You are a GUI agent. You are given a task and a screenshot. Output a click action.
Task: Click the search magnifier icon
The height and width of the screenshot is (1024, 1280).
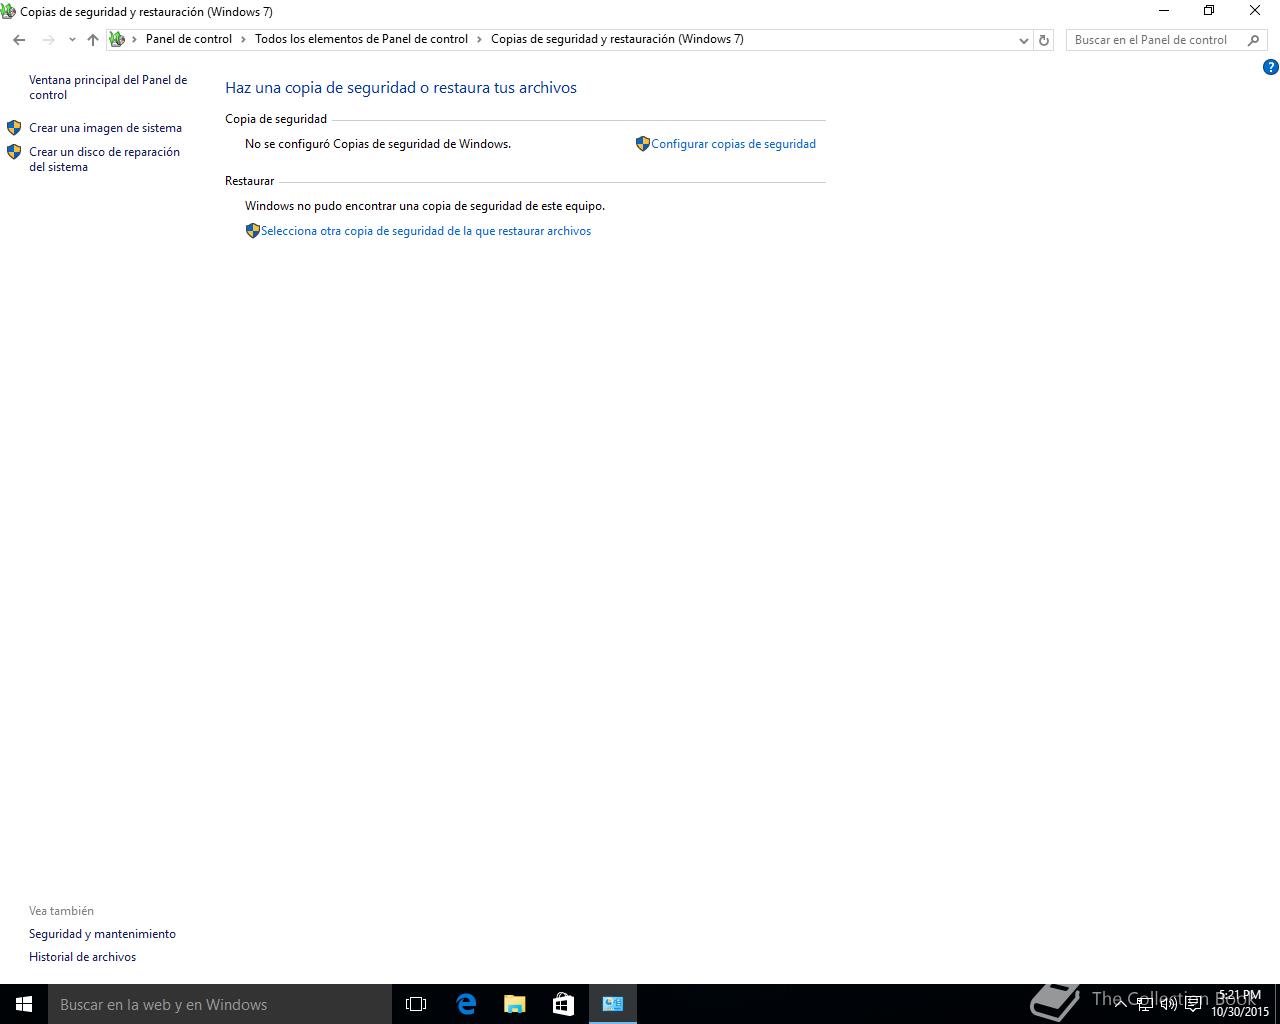coord(1254,40)
